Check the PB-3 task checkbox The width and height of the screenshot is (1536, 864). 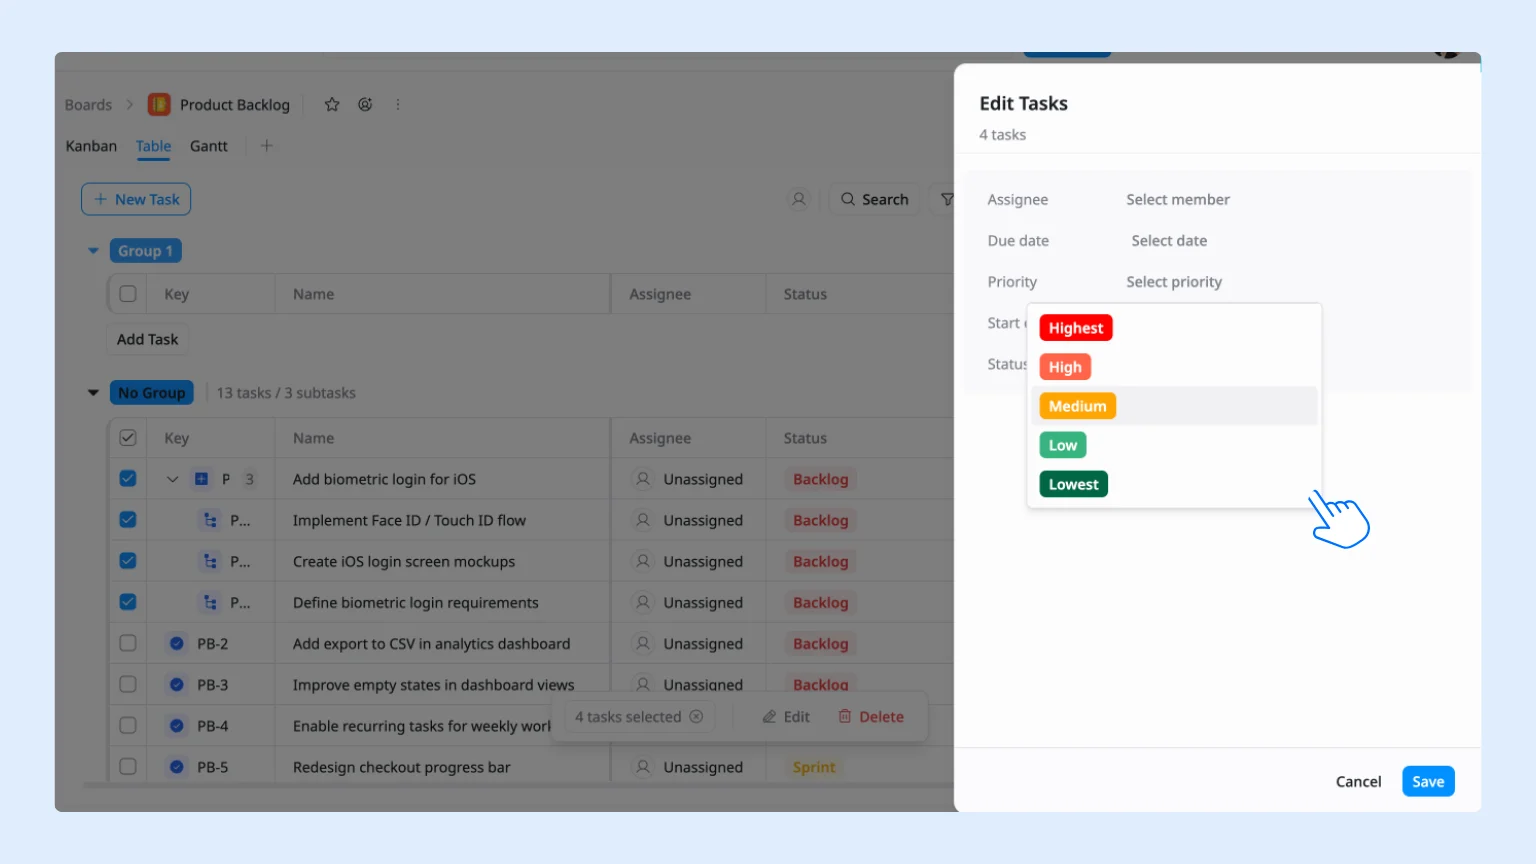(x=128, y=684)
